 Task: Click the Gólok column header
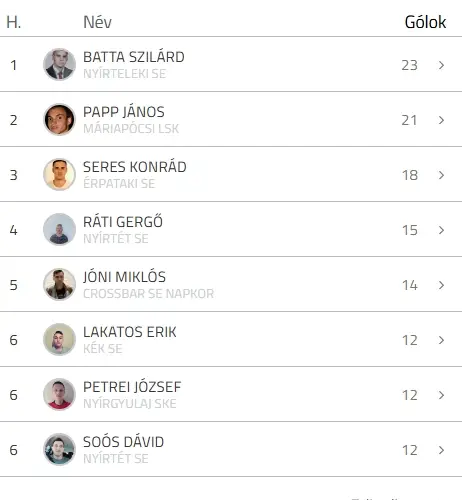click(425, 22)
